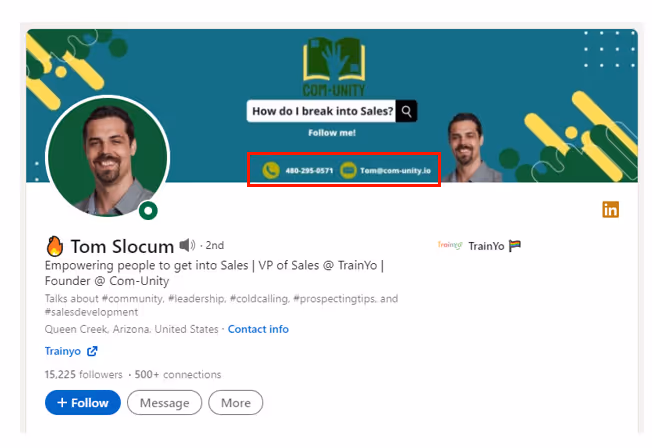The height and width of the screenshot is (448, 652).
Task: Open the Contact info link
Action: (258, 329)
